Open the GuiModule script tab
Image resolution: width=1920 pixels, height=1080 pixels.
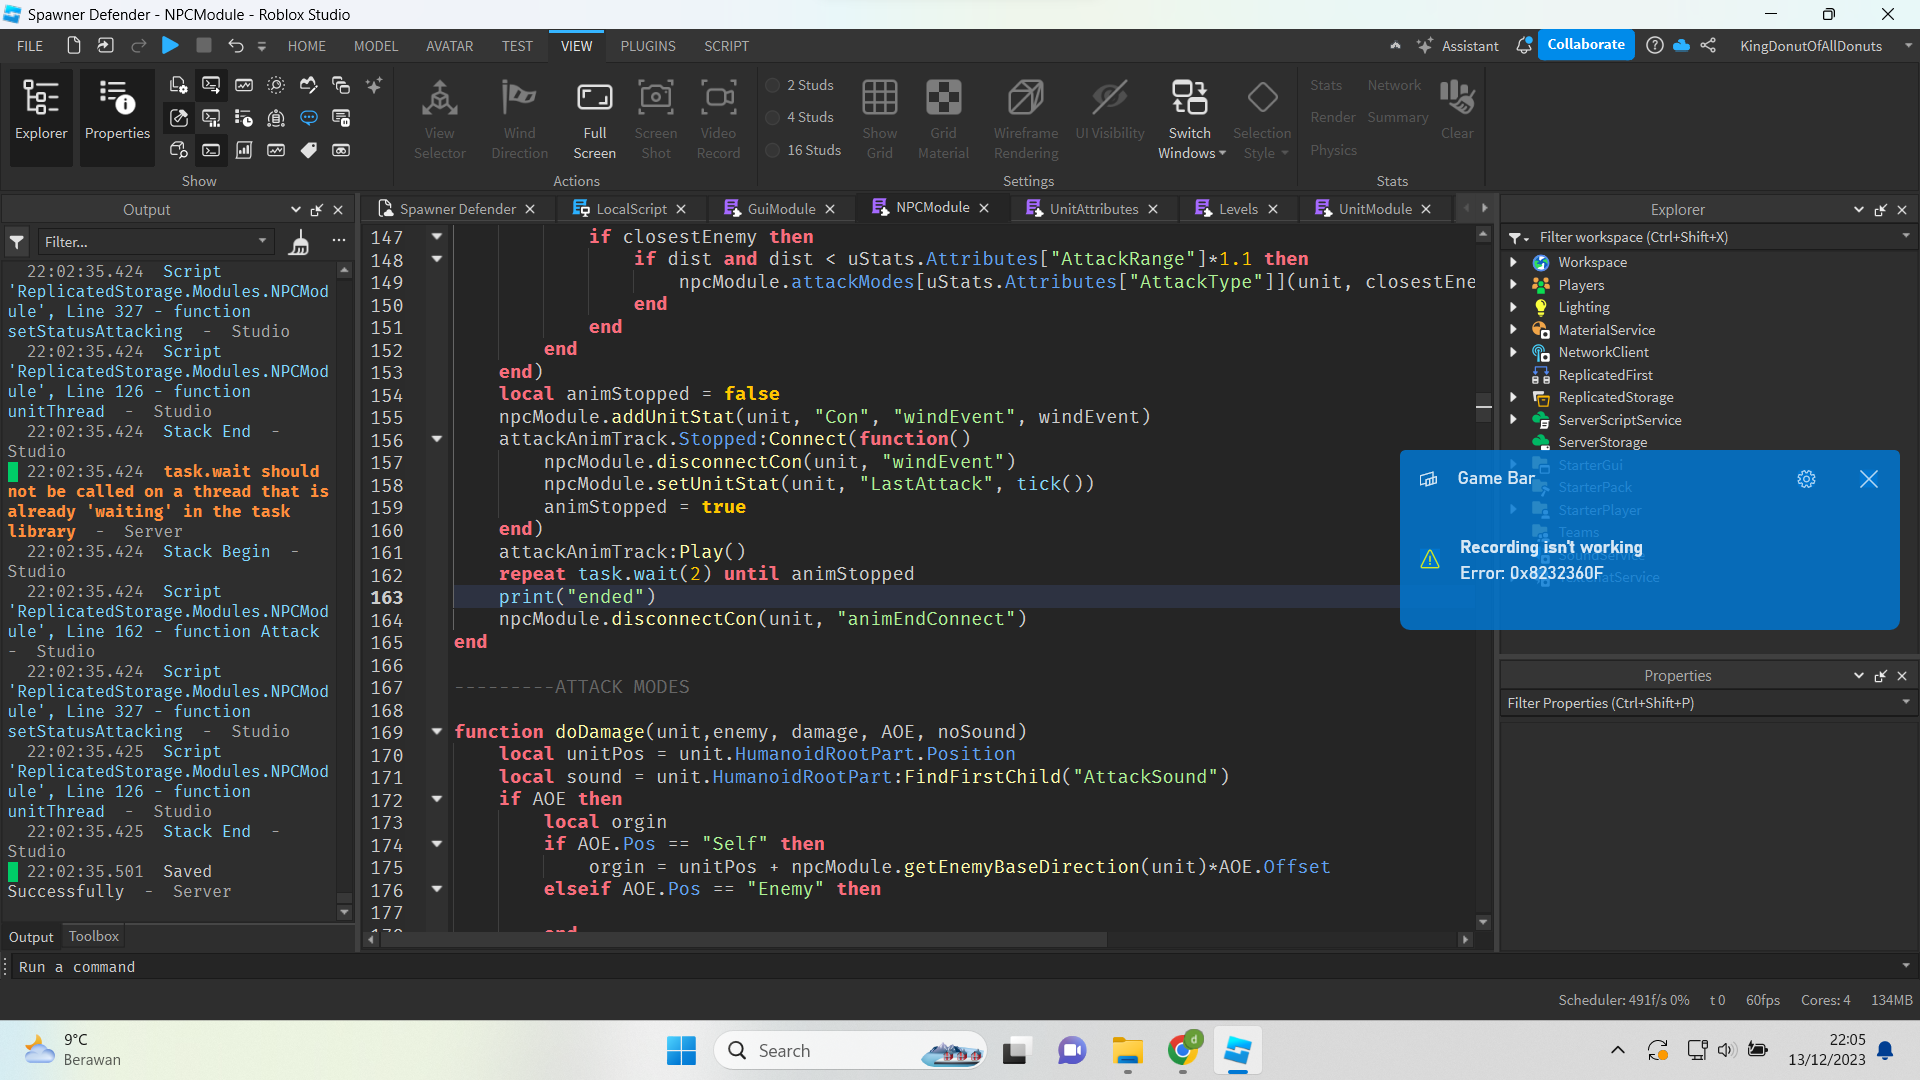click(780, 208)
